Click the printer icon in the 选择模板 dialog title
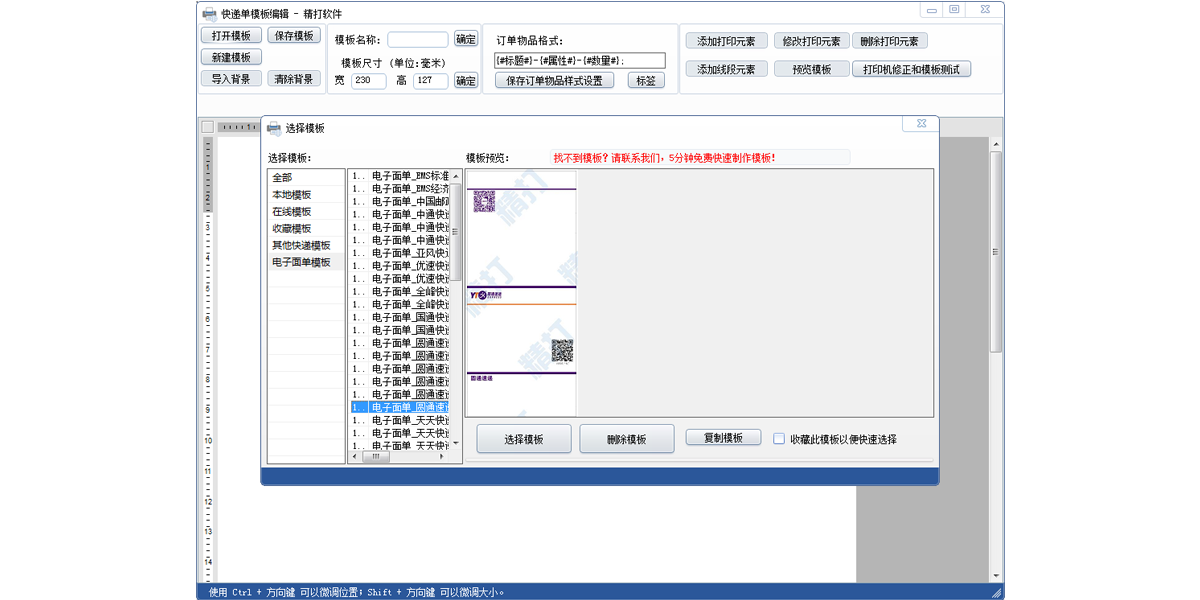1200x600 pixels. (x=274, y=128)
